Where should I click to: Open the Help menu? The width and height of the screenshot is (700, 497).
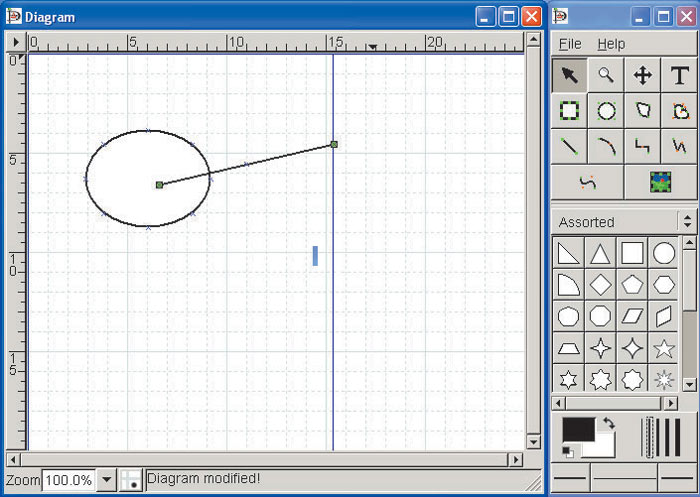611,44
